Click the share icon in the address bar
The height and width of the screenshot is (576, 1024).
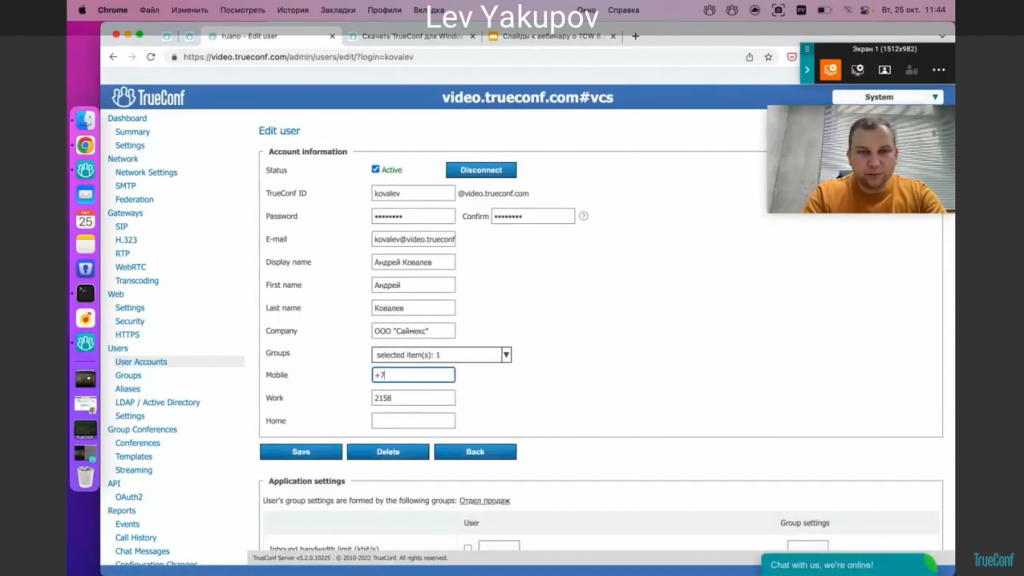pyautogui.click(x=749, y=57)
